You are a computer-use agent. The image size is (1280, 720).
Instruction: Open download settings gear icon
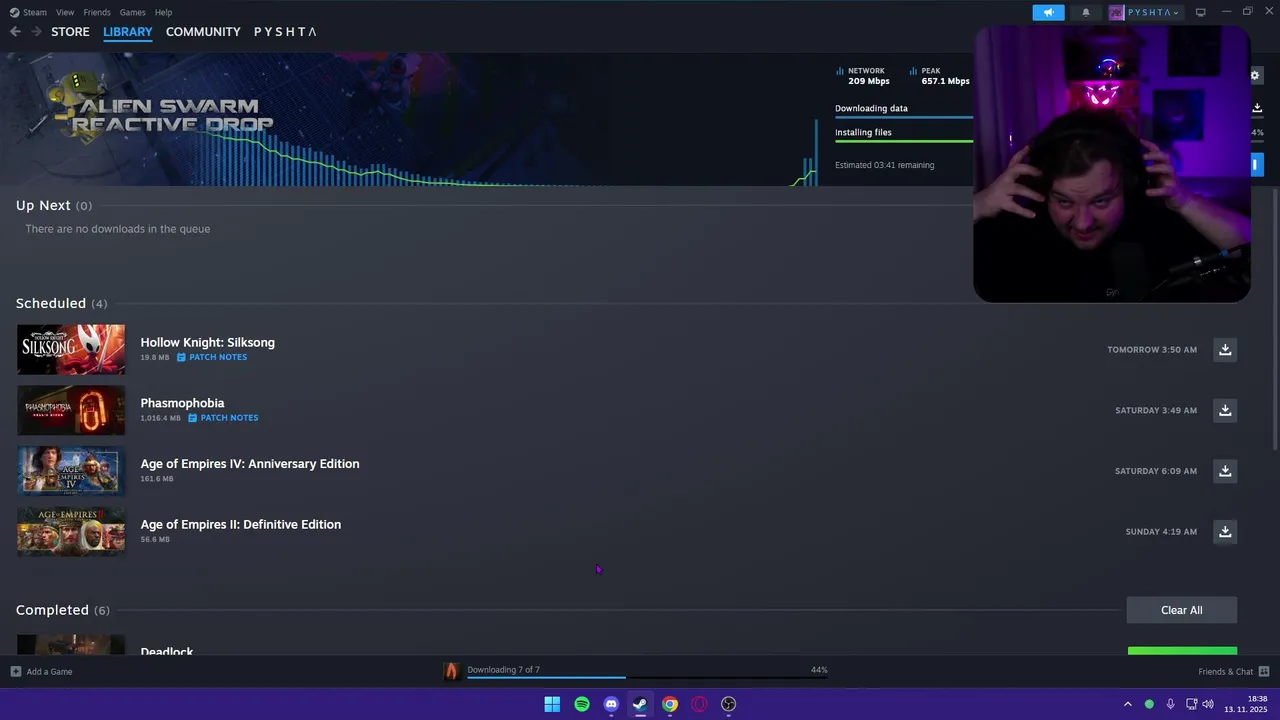click(1255, 75)
